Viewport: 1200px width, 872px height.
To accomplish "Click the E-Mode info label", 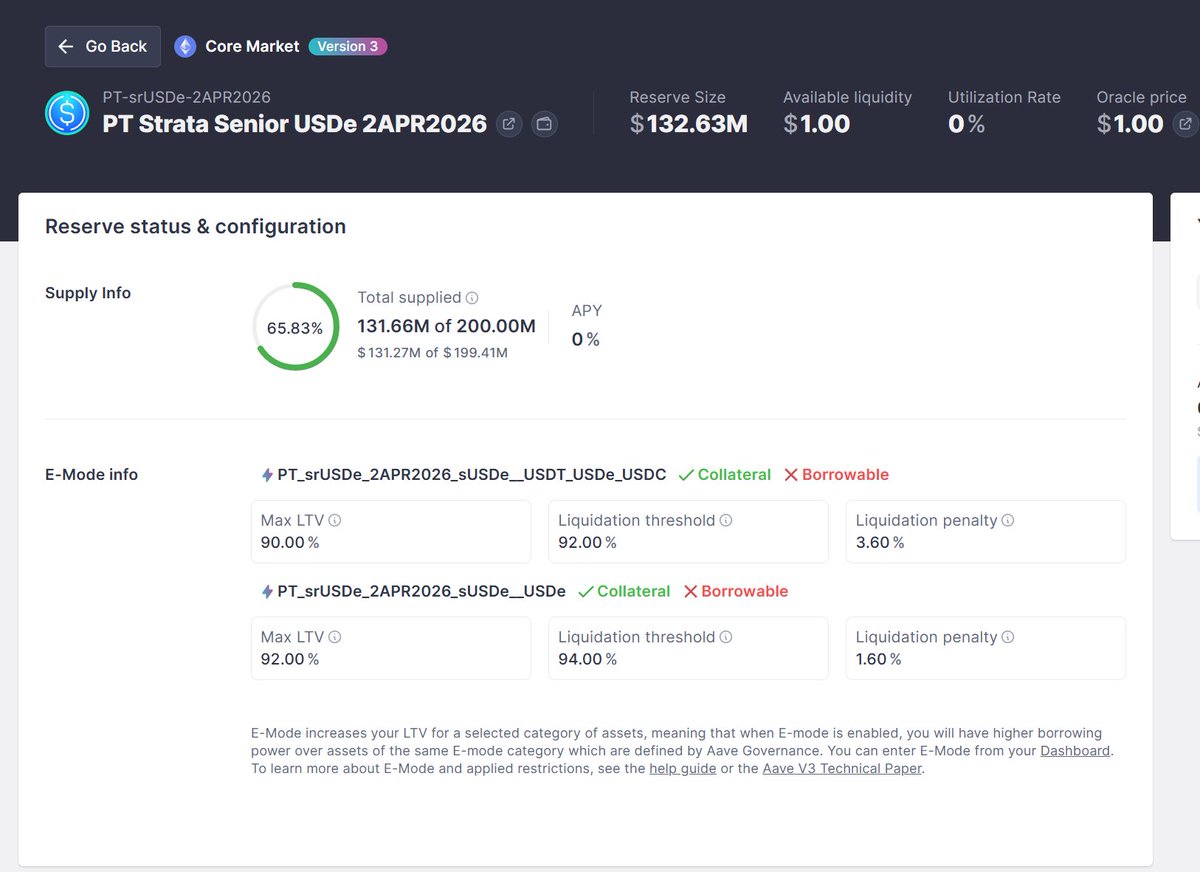I will coord(92,475).
